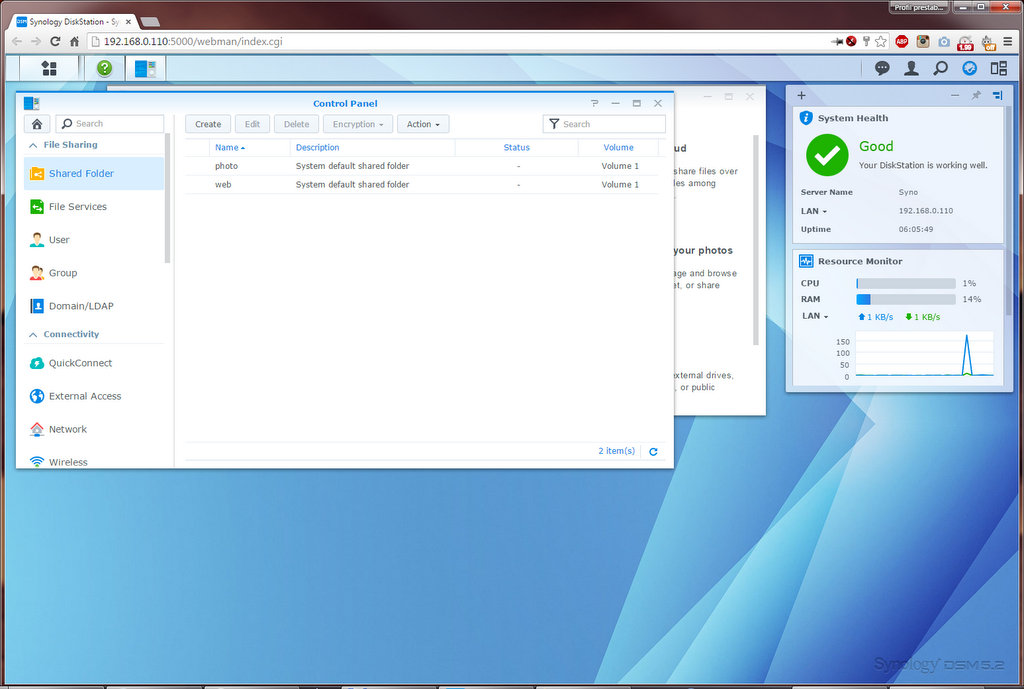
Task: Go to Control Panel home
Action: click(x=37, y=123)
